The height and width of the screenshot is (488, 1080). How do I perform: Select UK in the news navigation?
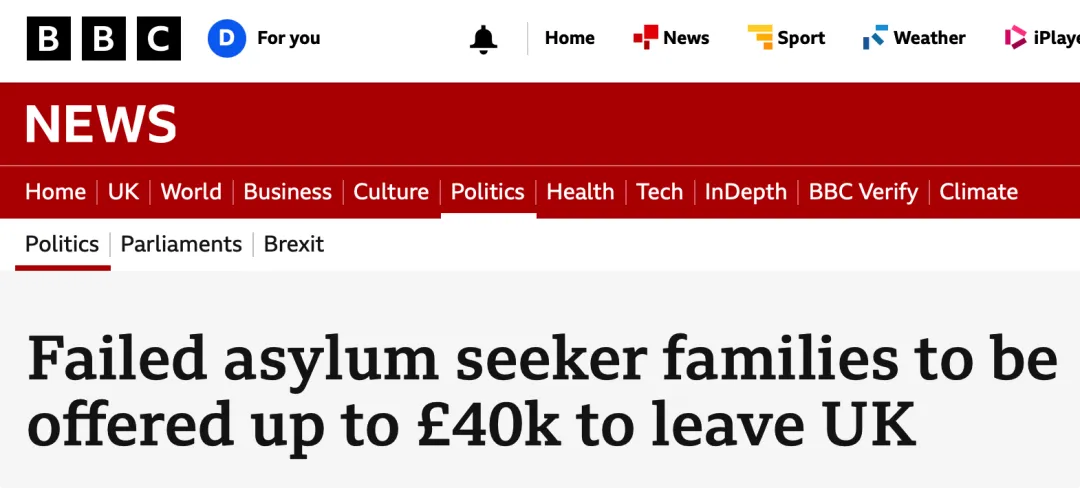[x=123, y=192]
